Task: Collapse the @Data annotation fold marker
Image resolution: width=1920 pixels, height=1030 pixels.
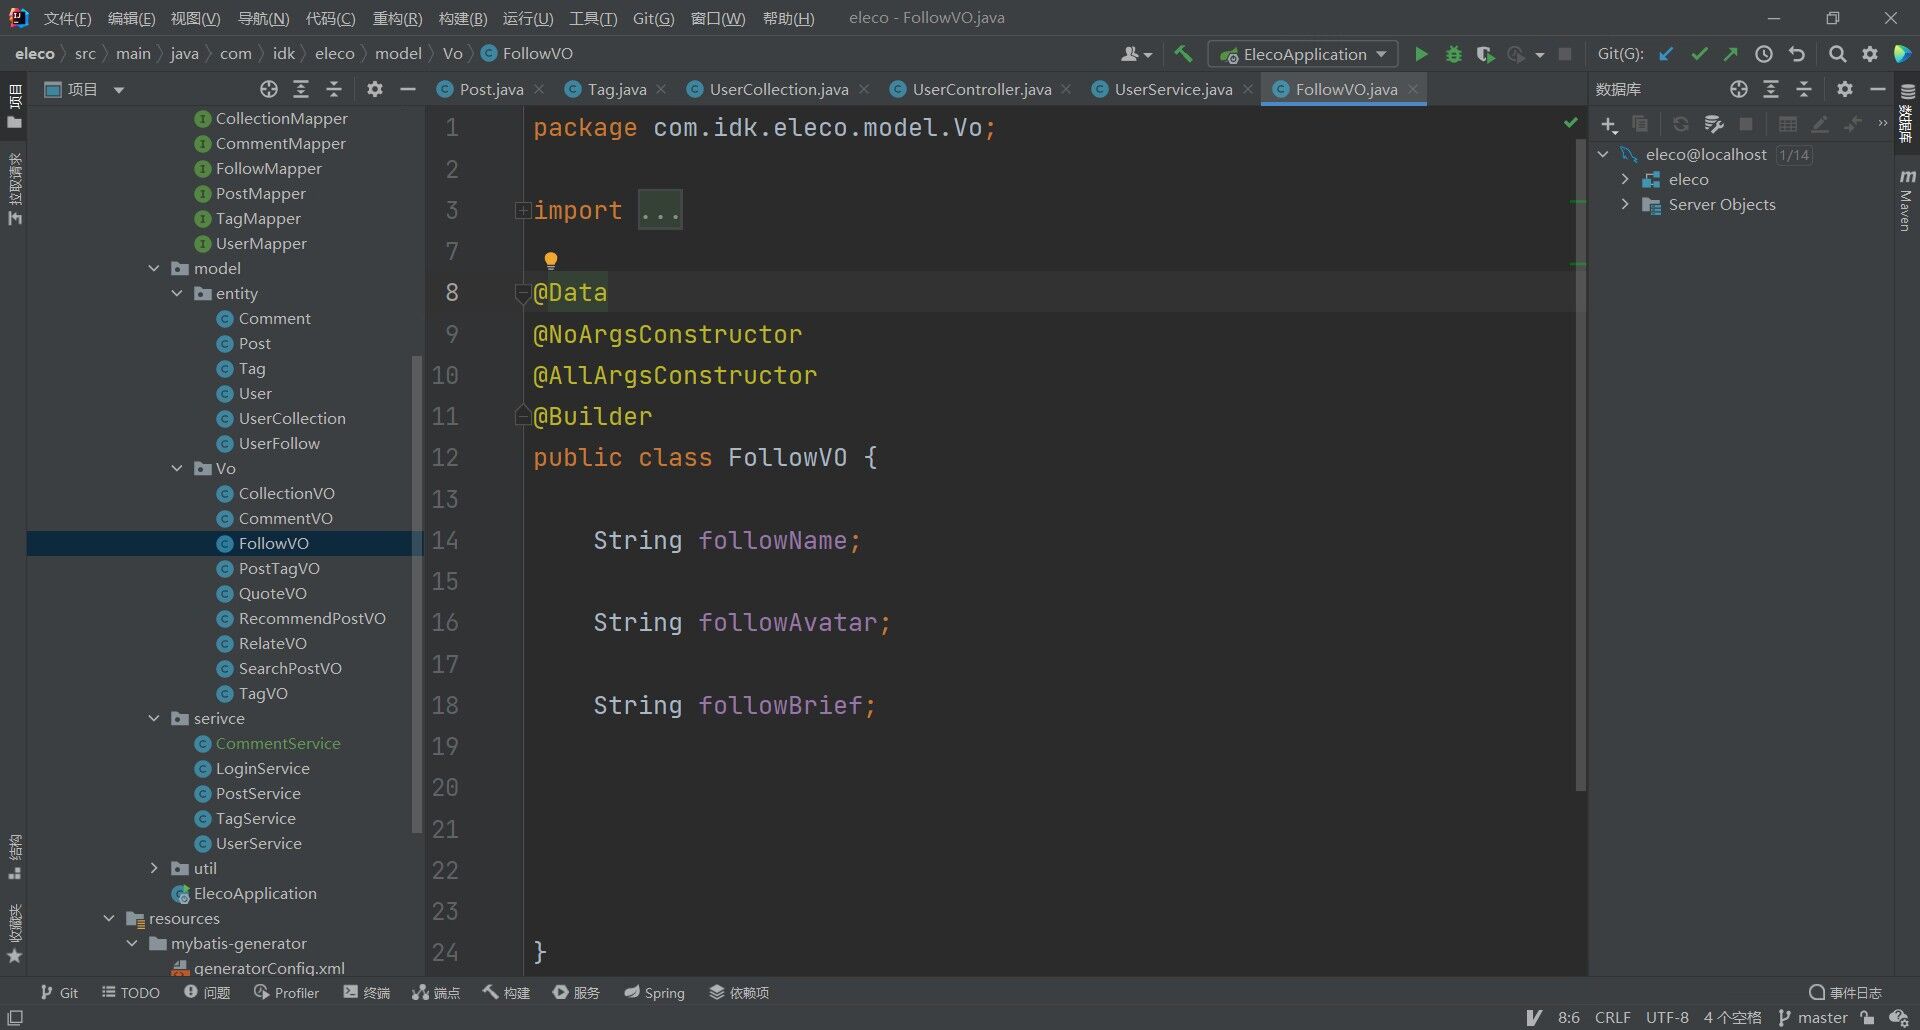Action: (522, 293)
